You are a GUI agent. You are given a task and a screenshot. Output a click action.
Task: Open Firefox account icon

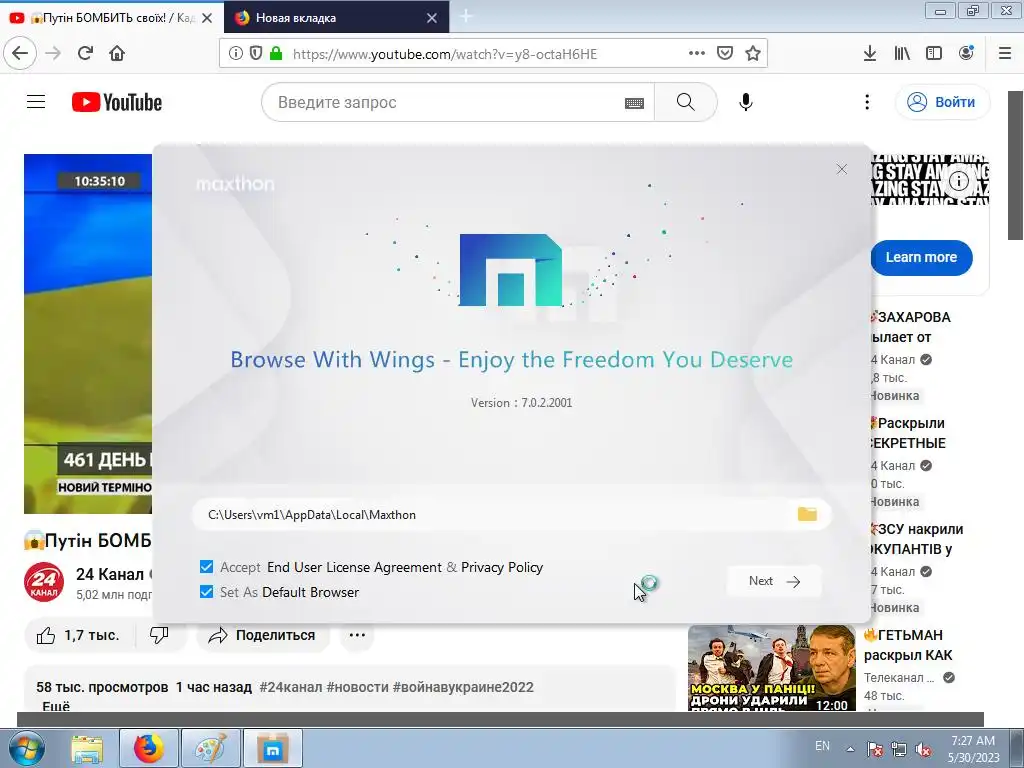(966, 53)
